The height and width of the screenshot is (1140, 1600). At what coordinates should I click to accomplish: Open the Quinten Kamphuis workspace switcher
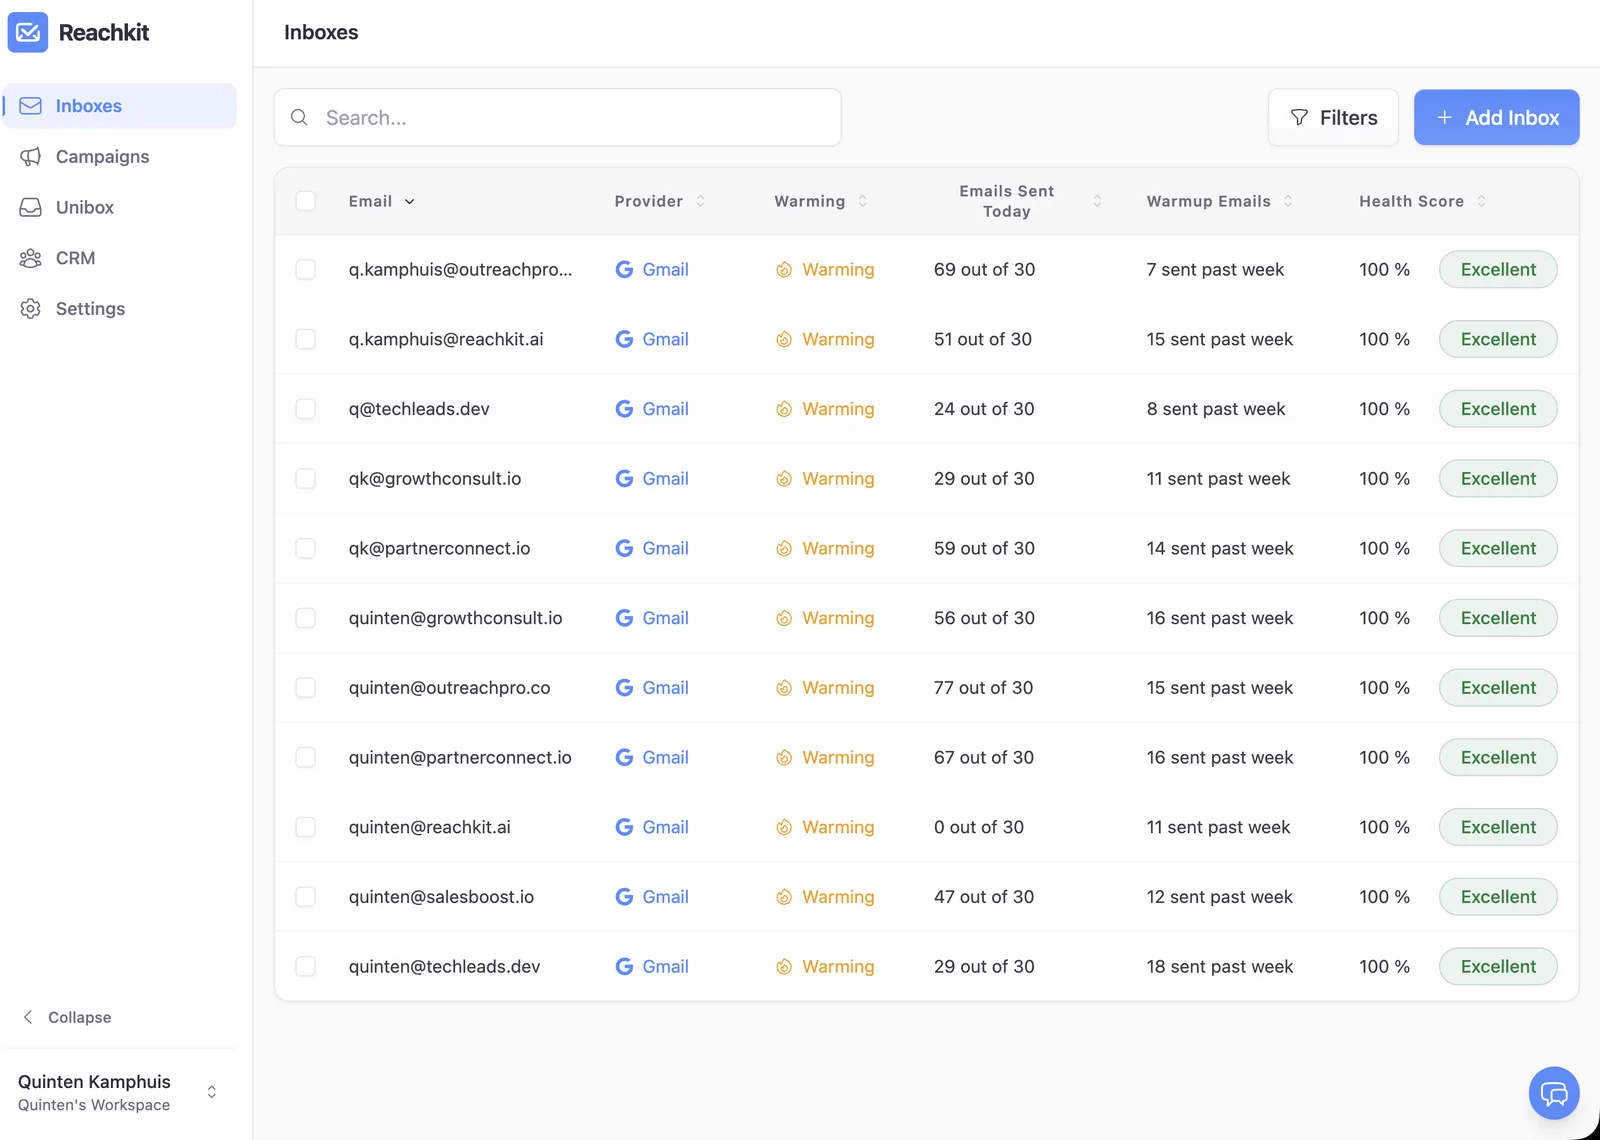click(119, 1092)
